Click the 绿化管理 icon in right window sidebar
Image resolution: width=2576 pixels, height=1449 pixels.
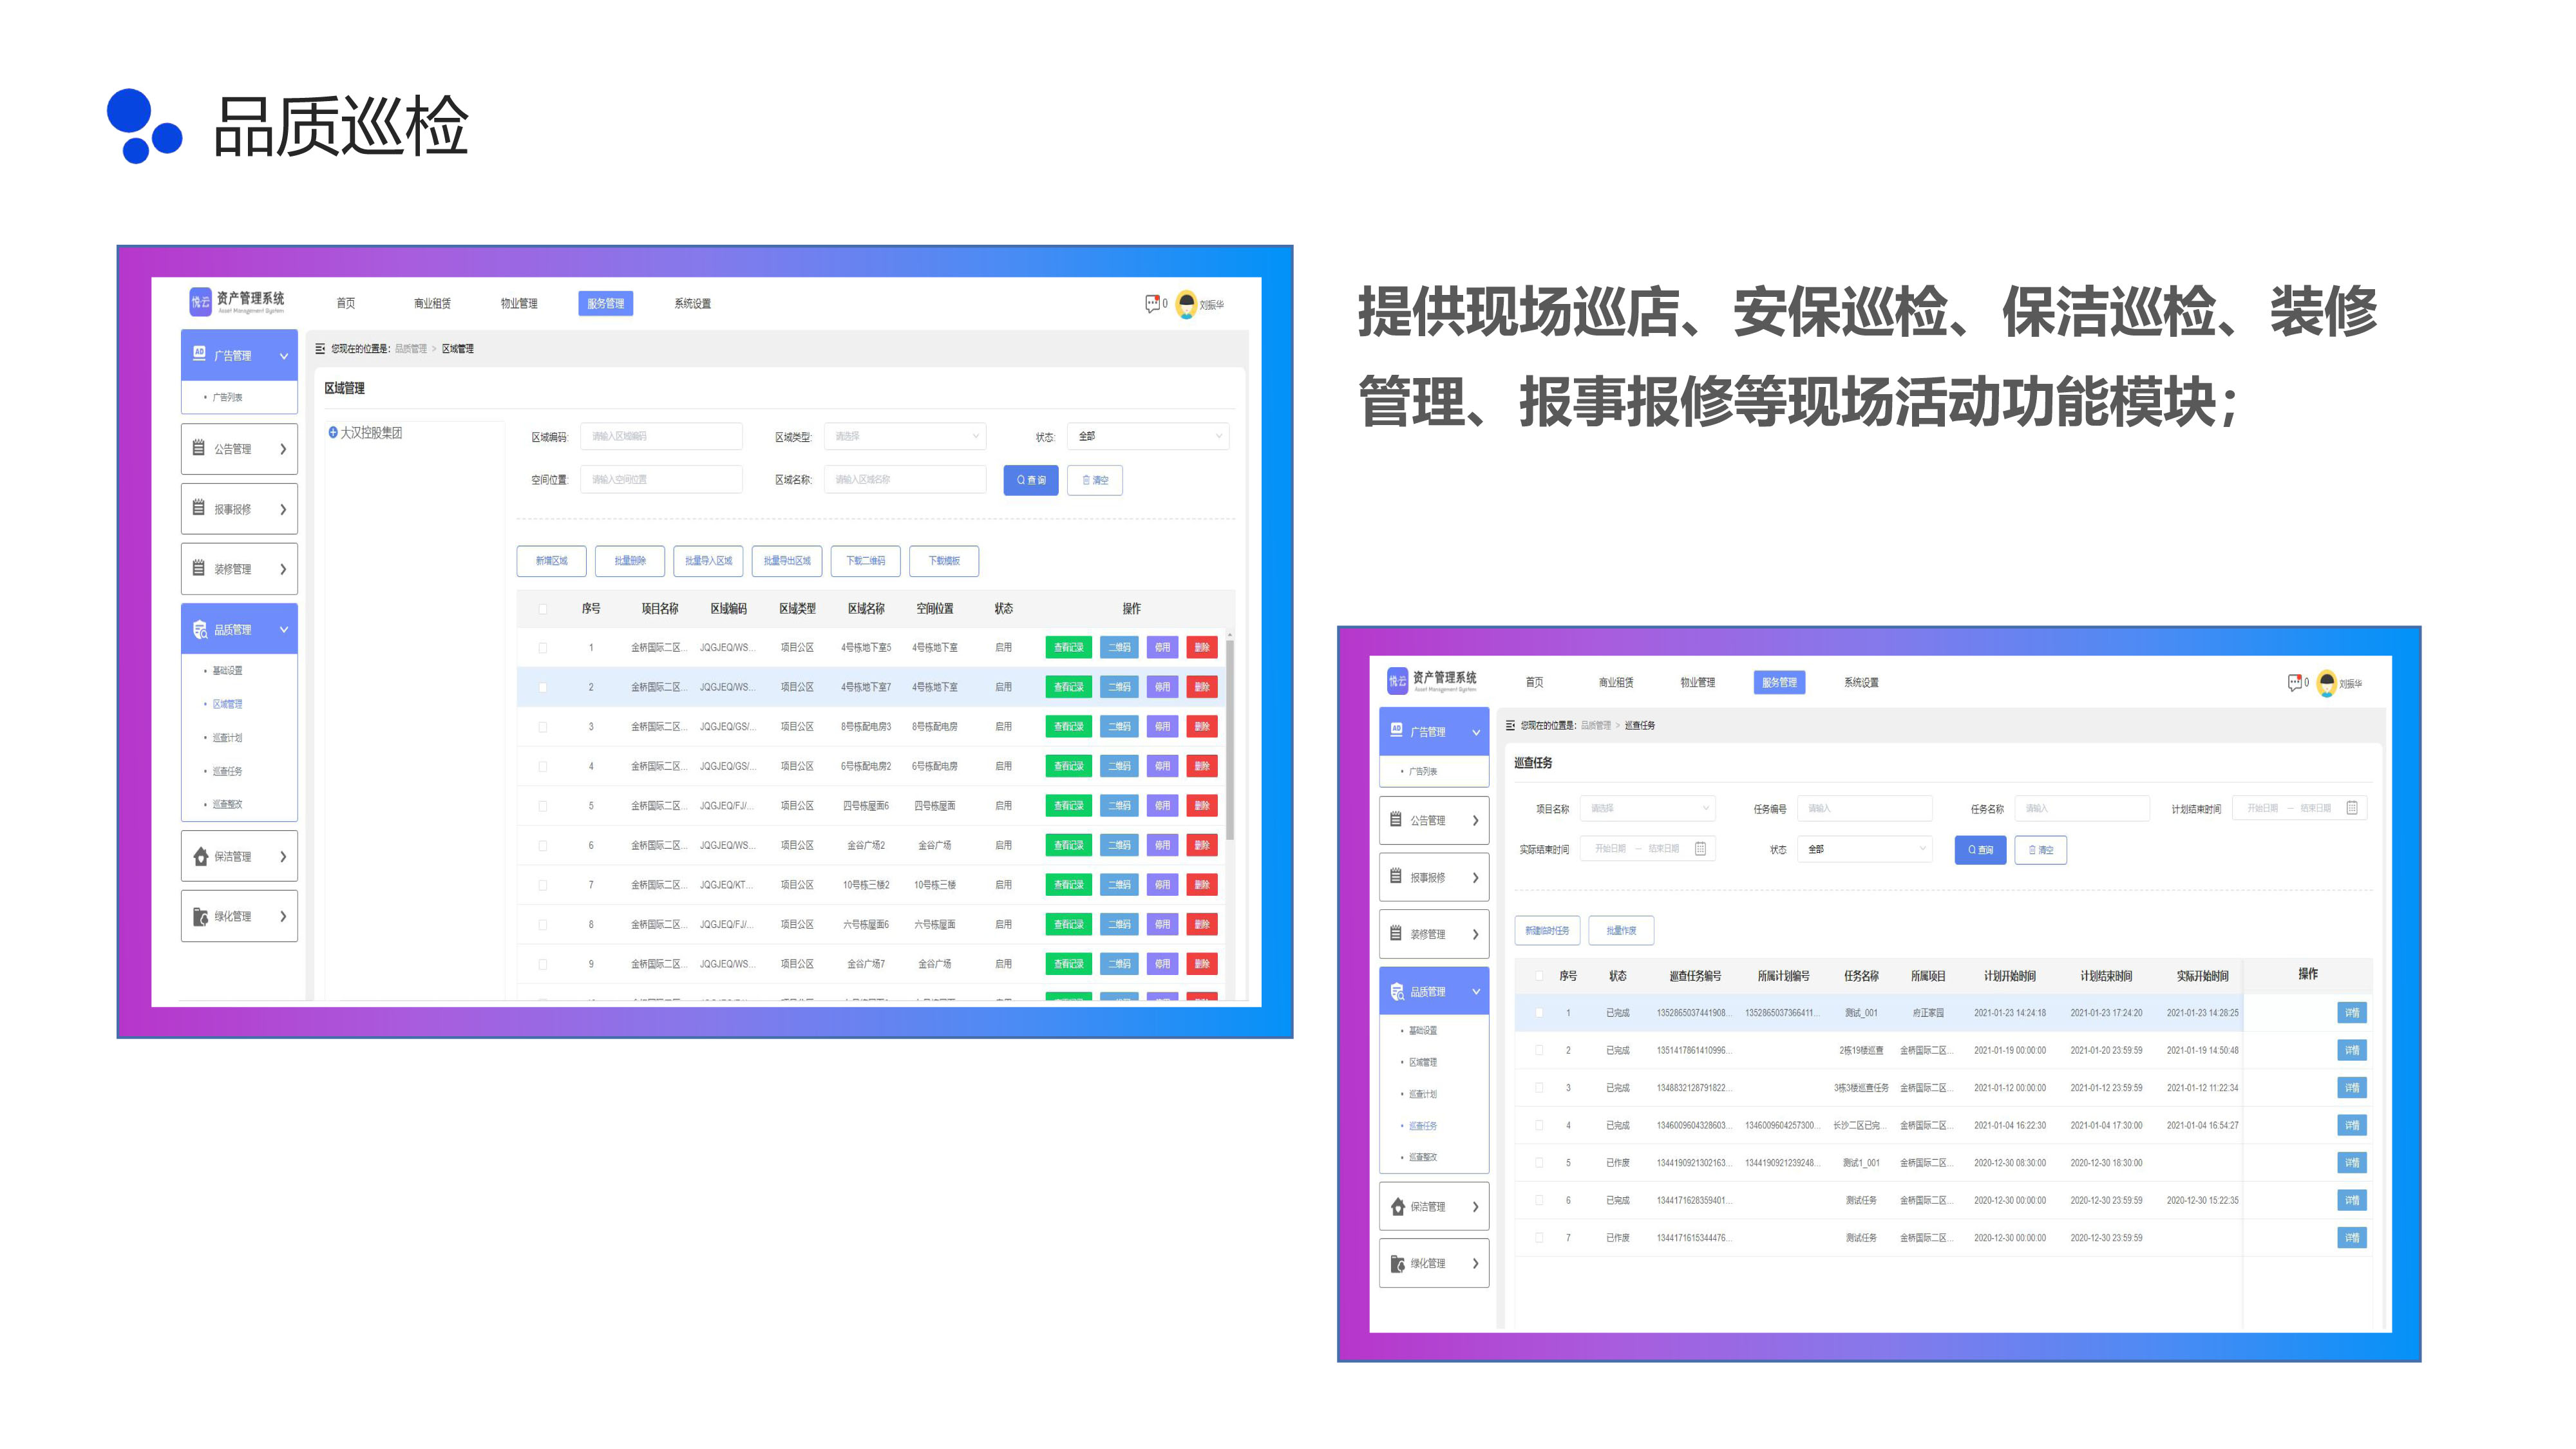pos(1397,1263)
